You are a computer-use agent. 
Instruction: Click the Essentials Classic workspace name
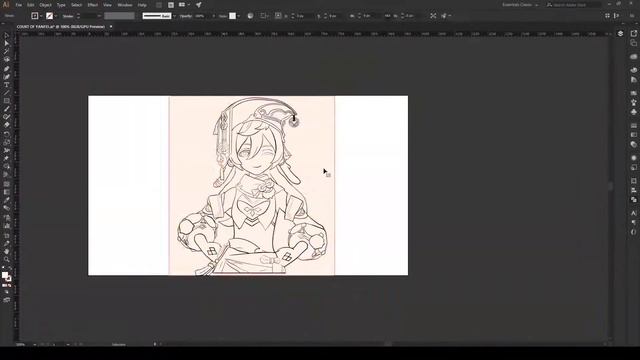coord(517,5)
